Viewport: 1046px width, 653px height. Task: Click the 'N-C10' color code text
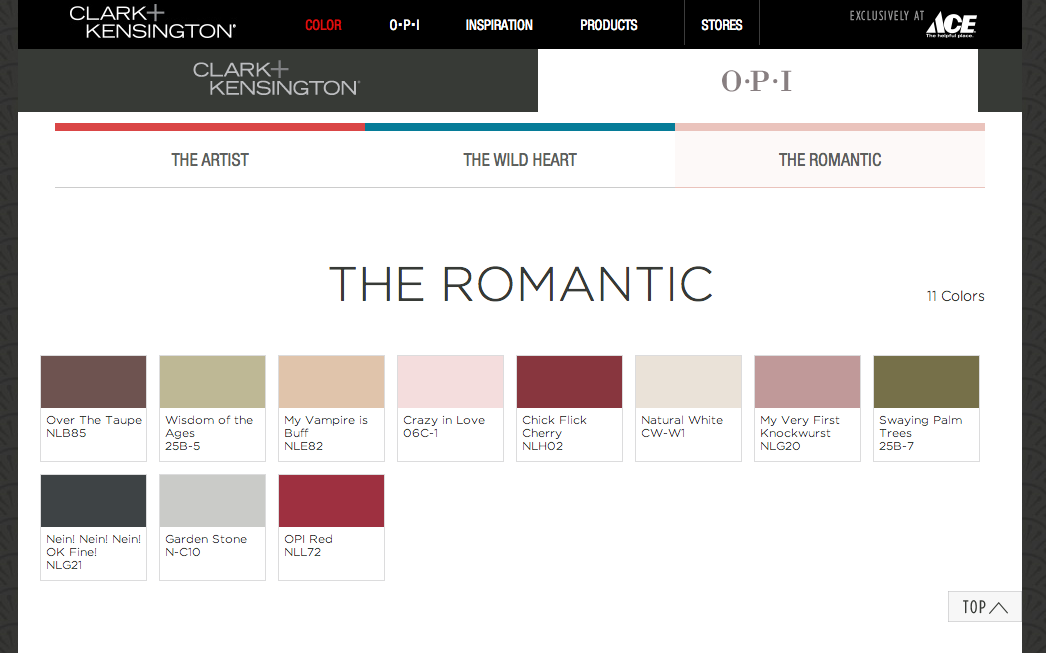183,552
